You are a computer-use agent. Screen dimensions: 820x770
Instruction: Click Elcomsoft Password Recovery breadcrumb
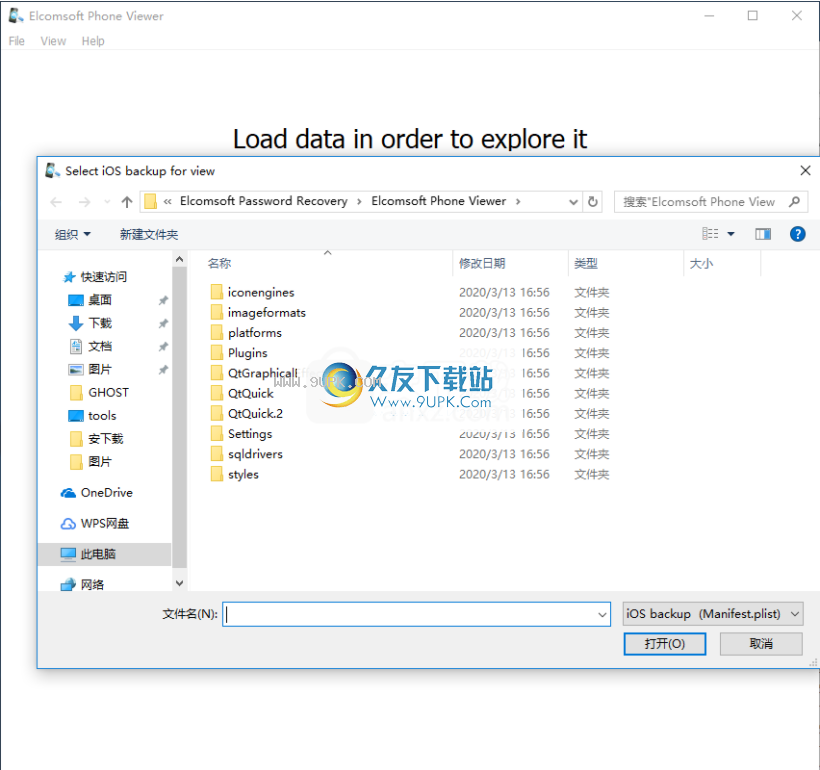264,201
